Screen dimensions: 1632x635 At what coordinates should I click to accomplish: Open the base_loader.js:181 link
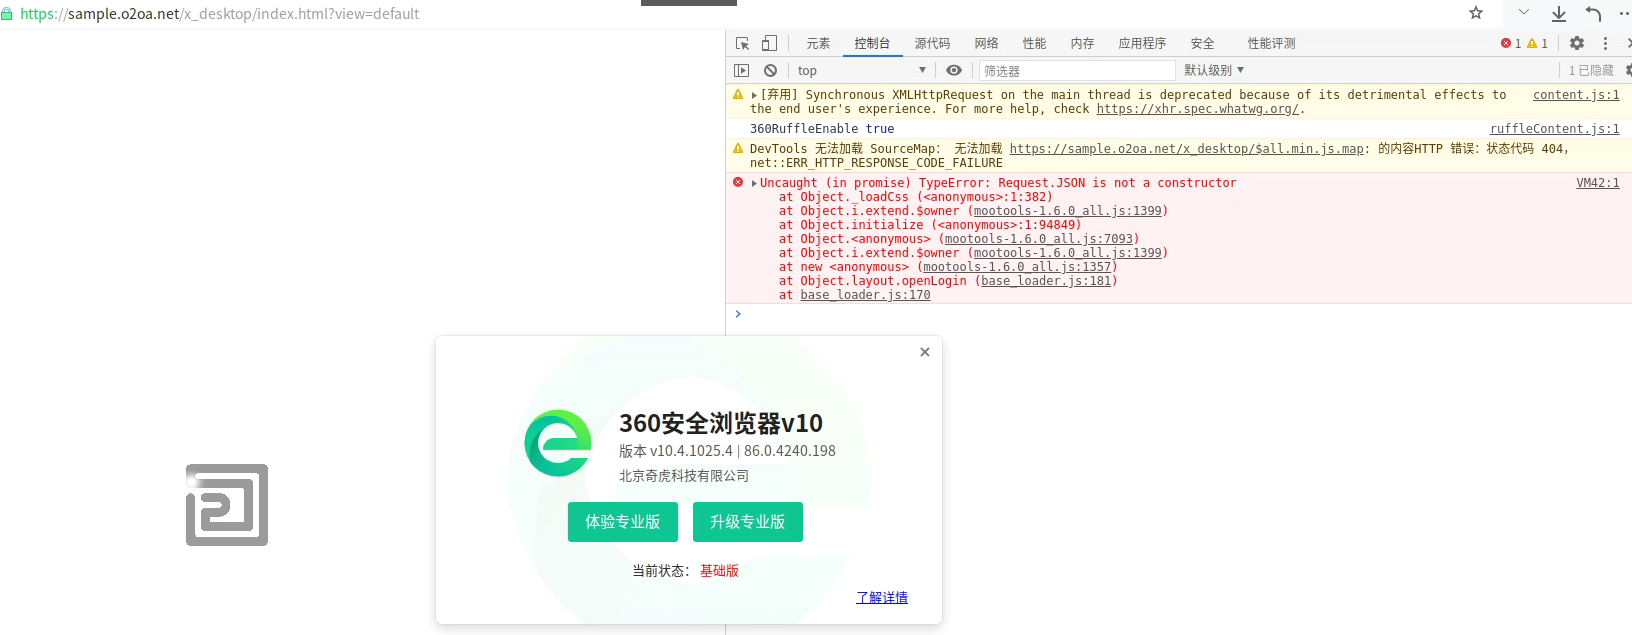(1046, 281)
